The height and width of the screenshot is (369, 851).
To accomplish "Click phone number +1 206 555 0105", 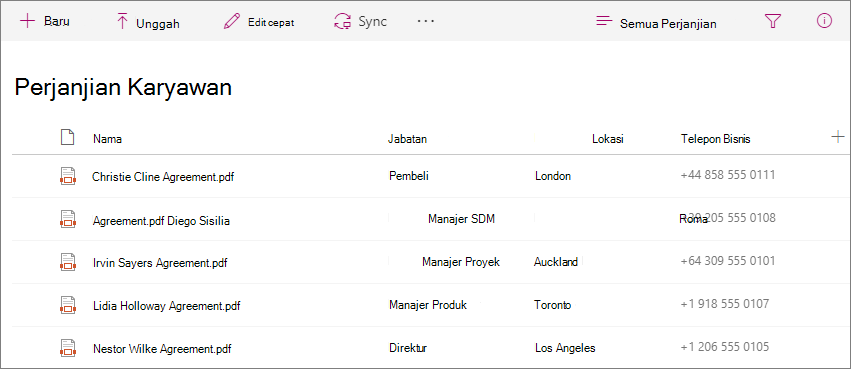I will tap(725, 346).
